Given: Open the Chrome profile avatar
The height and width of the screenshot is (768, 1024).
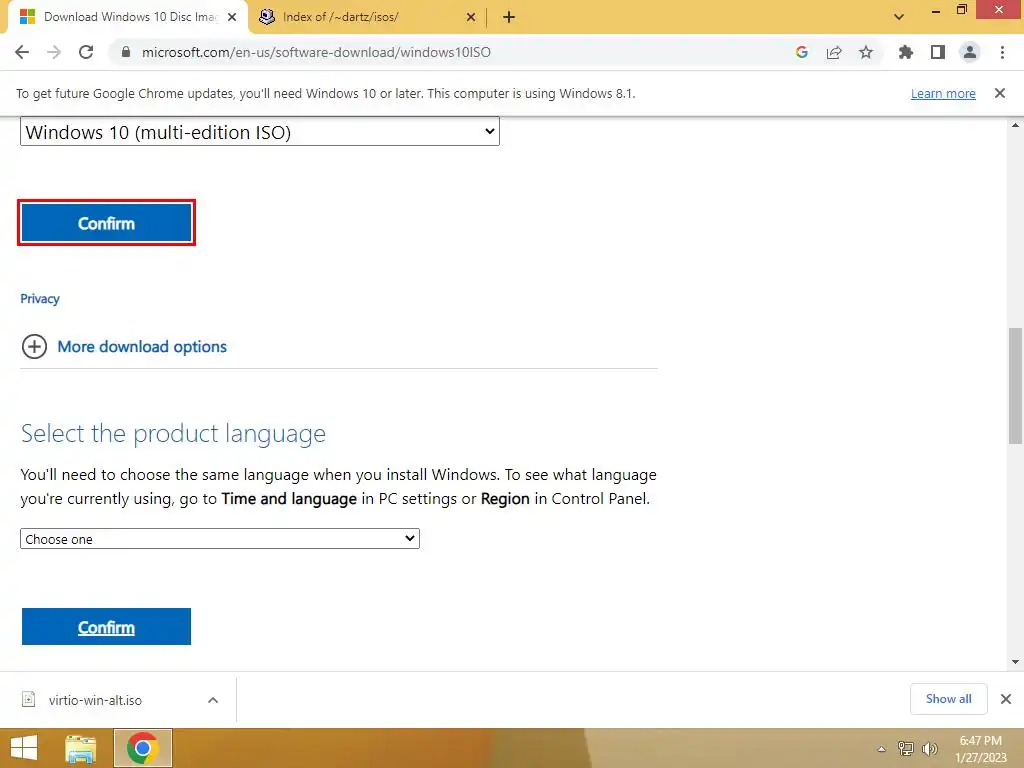Looking at the screenshot, I should tap(970, 52).
